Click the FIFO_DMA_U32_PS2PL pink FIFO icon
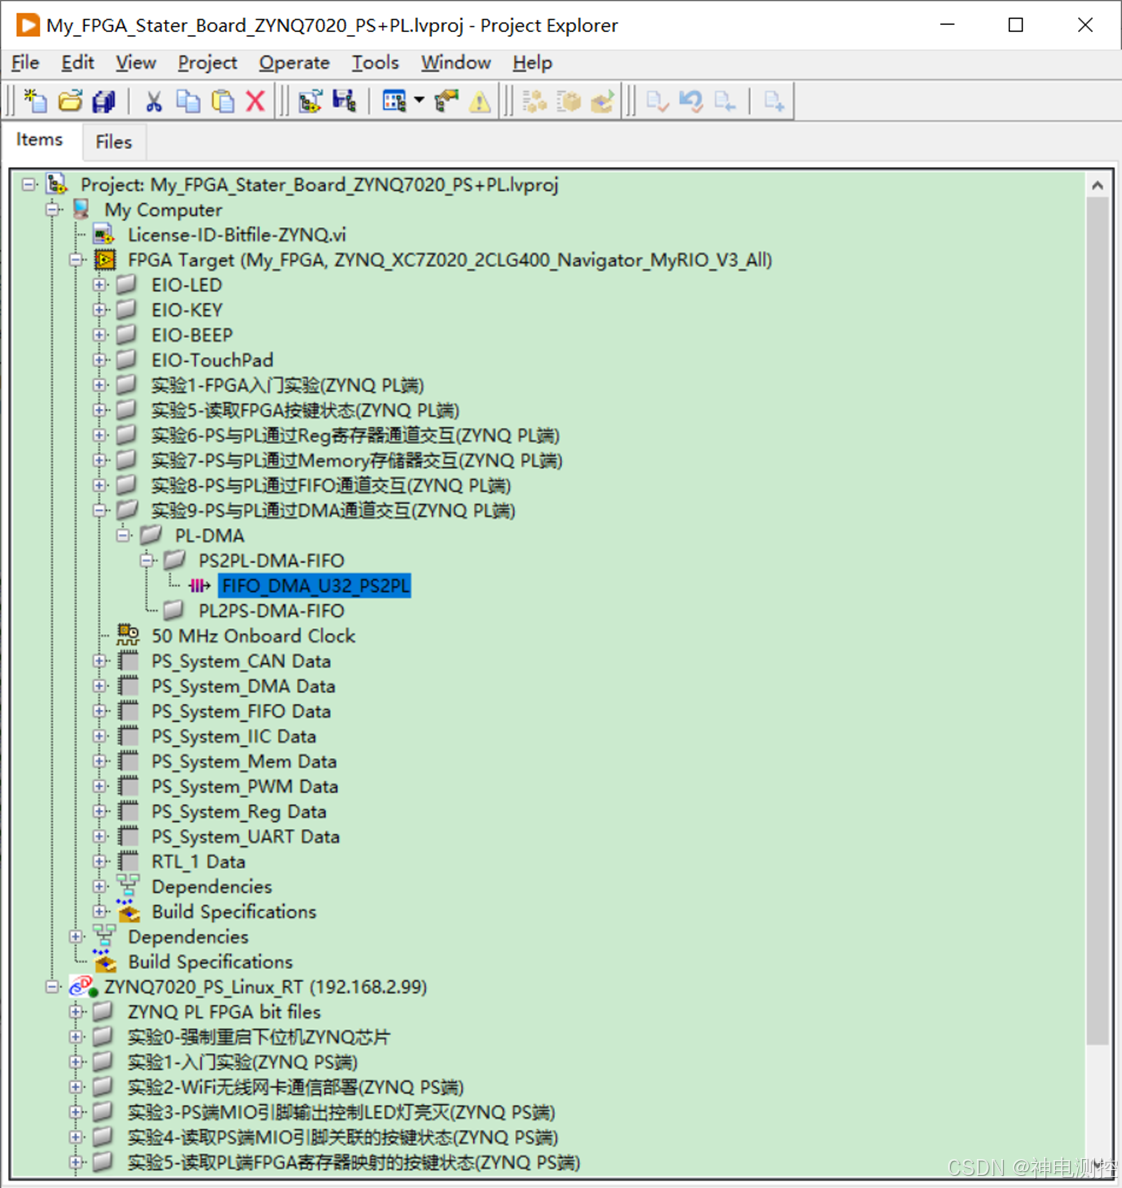 click(199, 586)
